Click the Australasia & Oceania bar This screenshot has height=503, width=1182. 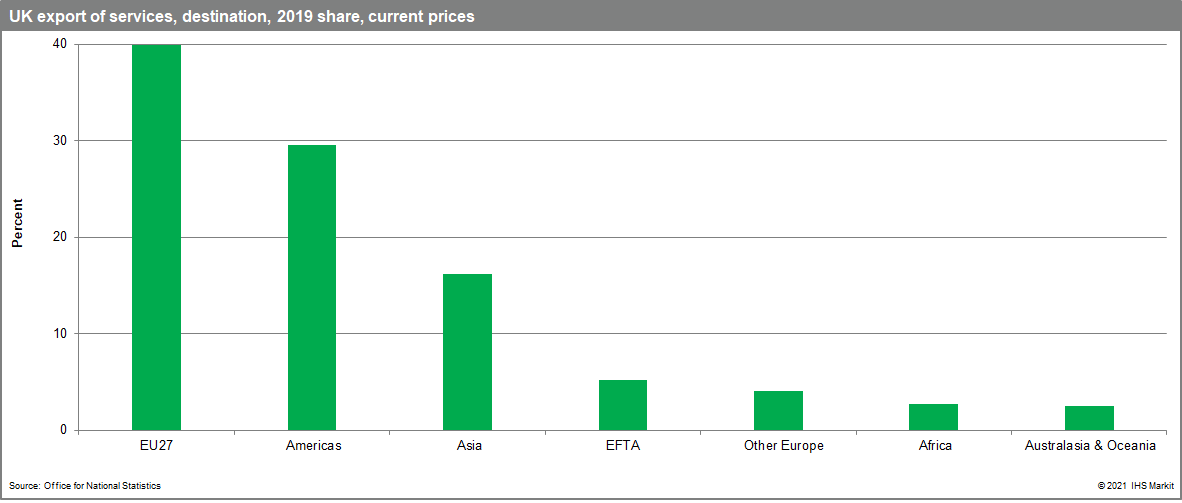[1089, 417]
